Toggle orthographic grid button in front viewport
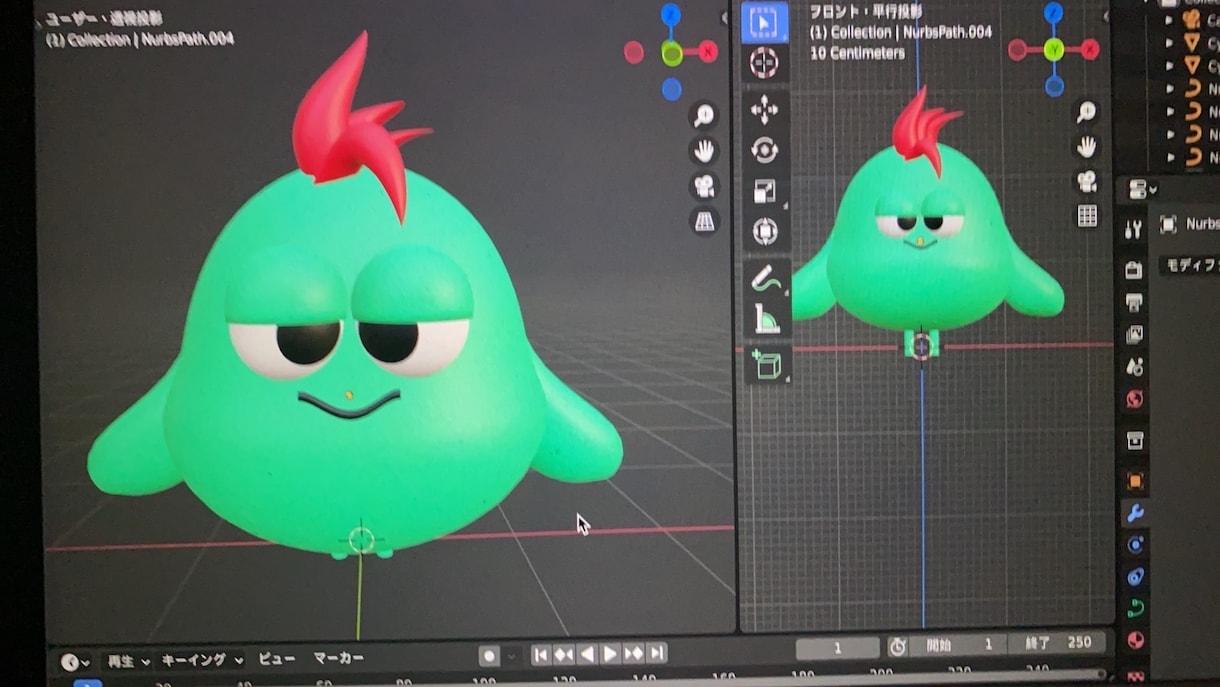1220x687 pixels. coord(1087,215)
